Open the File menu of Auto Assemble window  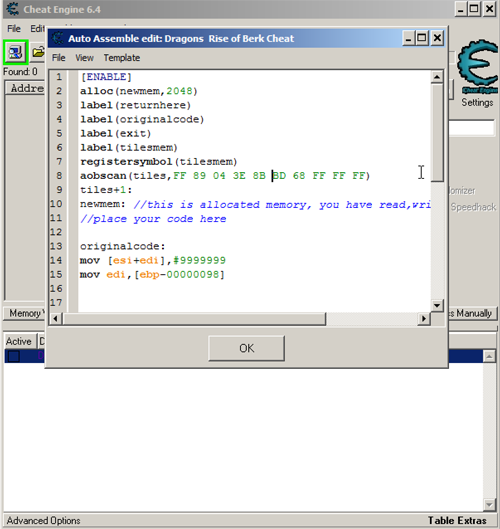(x=58, y=58)
